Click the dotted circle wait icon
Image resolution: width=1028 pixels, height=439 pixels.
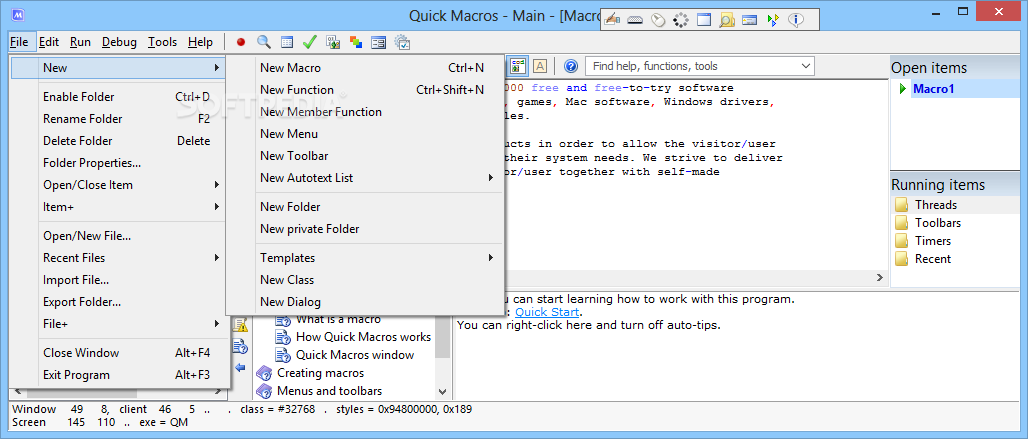[681, 20]
